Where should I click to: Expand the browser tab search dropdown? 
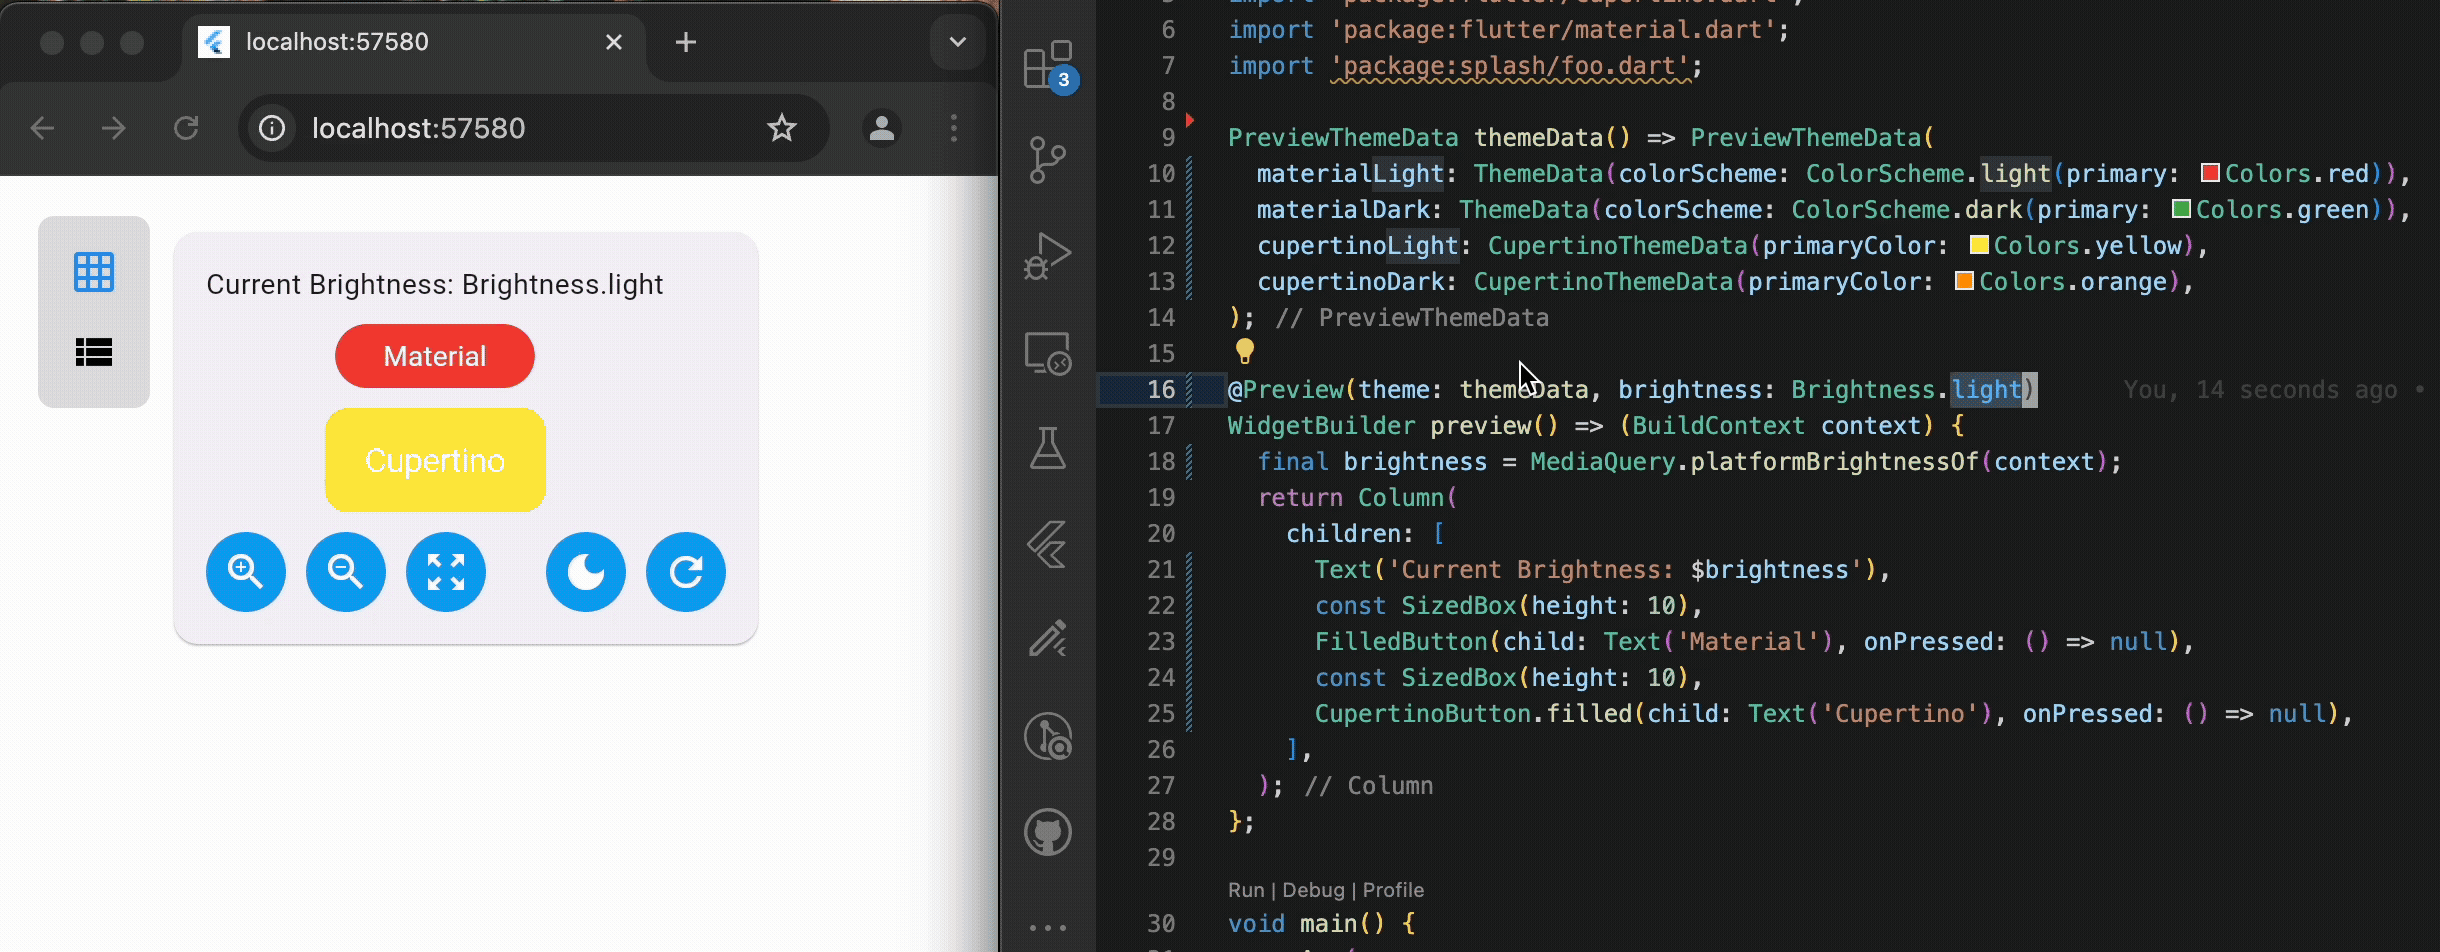click(x=957, y=42)
